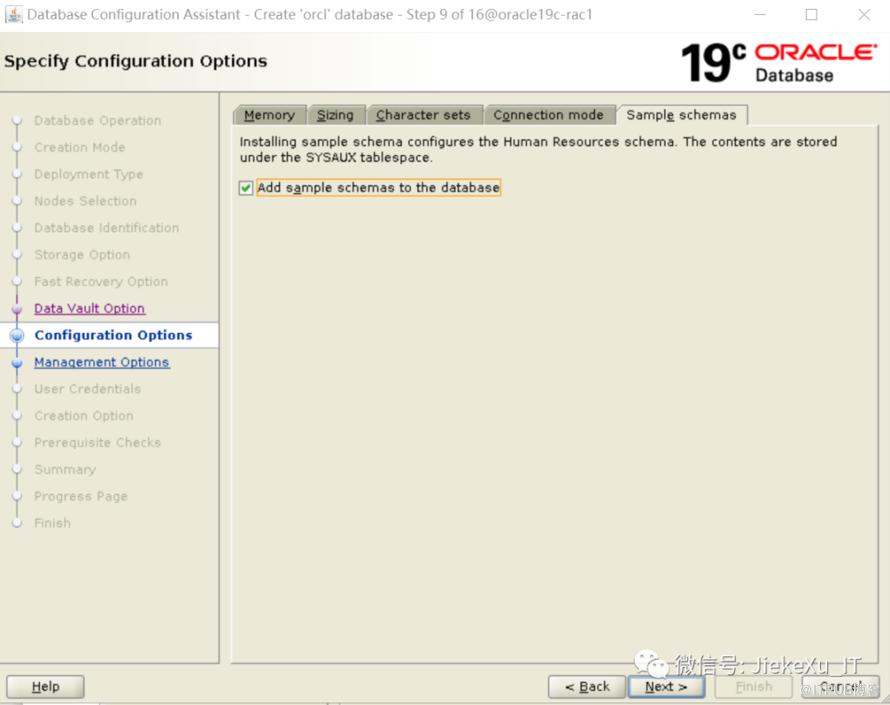Screen dimensions: 890x705
Task: Select Configuration Options in step list
Action: click(113, 336)
